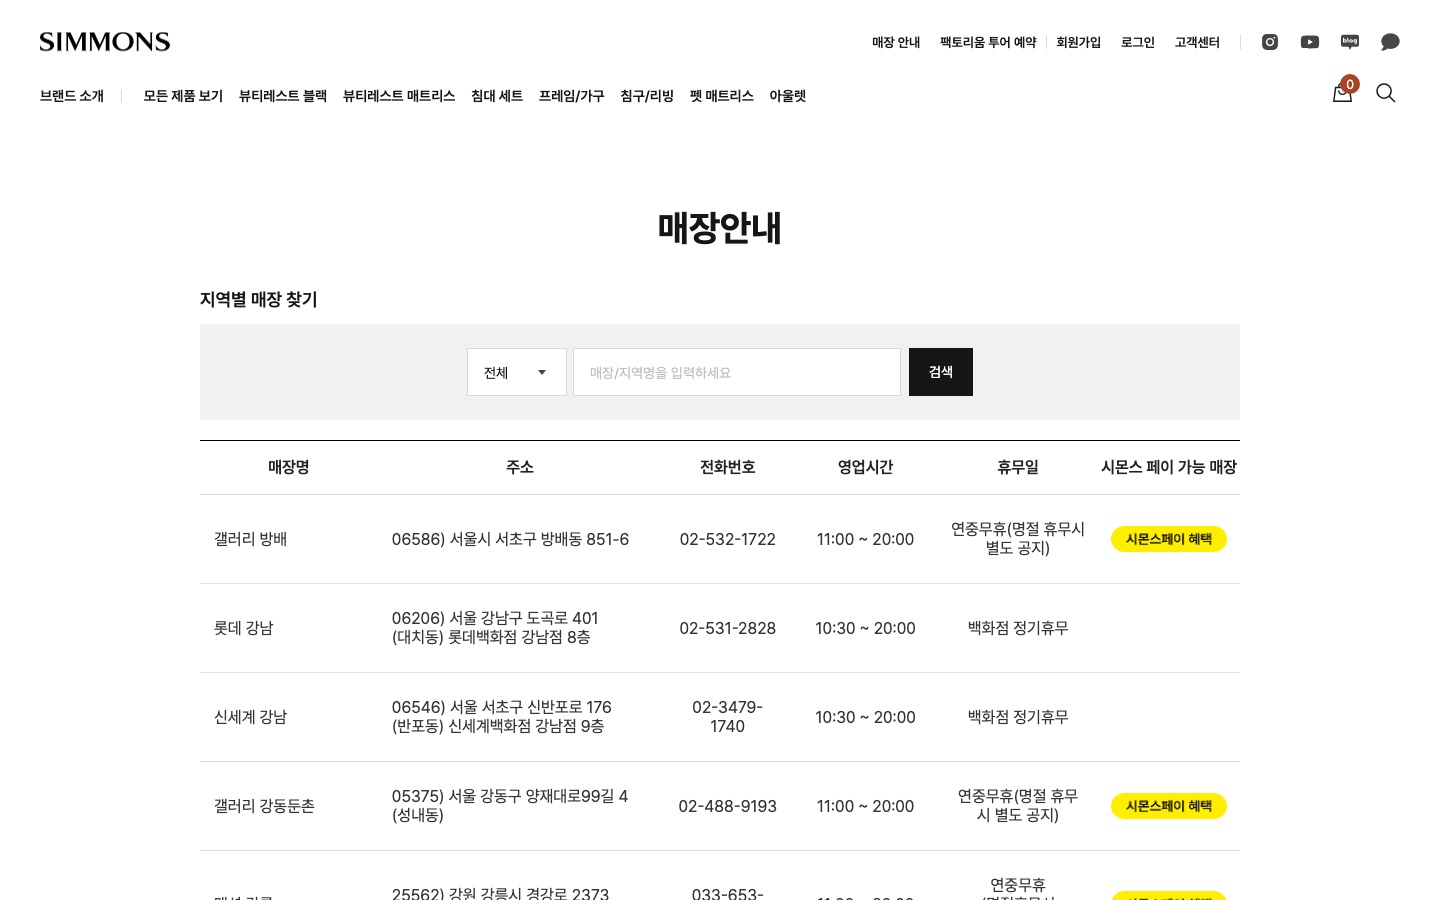Click the 휴무일 column header

(1018, 467)
